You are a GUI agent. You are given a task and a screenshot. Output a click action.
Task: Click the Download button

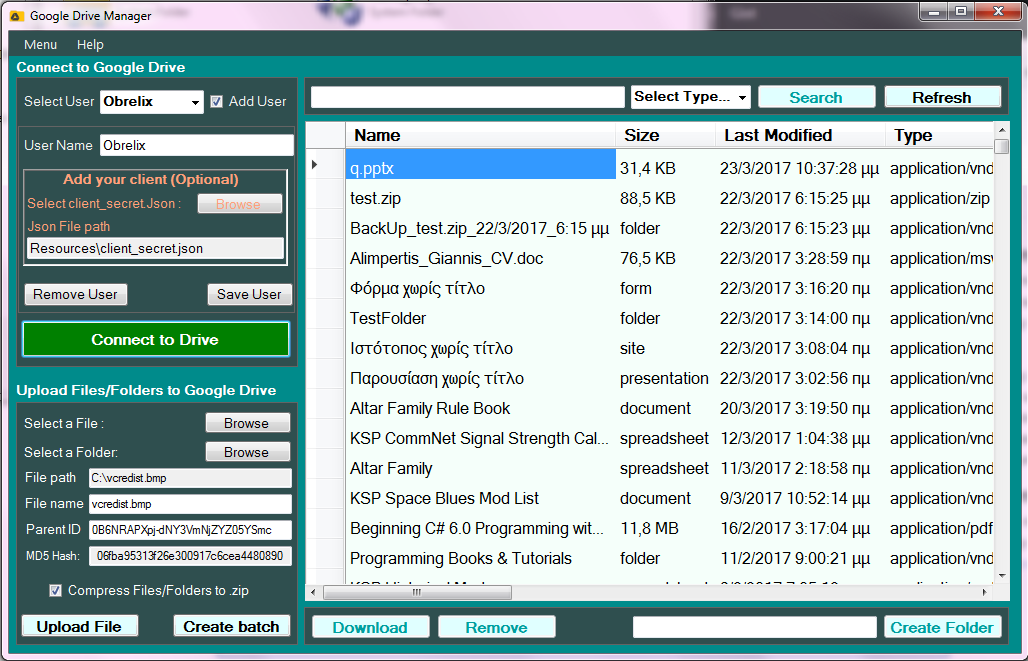coord(370,627)
